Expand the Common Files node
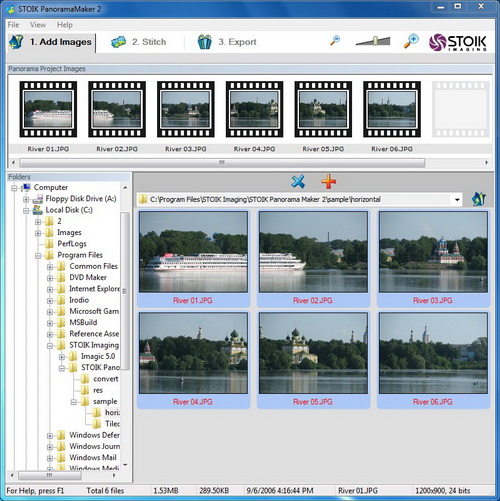Screen dimensions: 500x501 50,267
